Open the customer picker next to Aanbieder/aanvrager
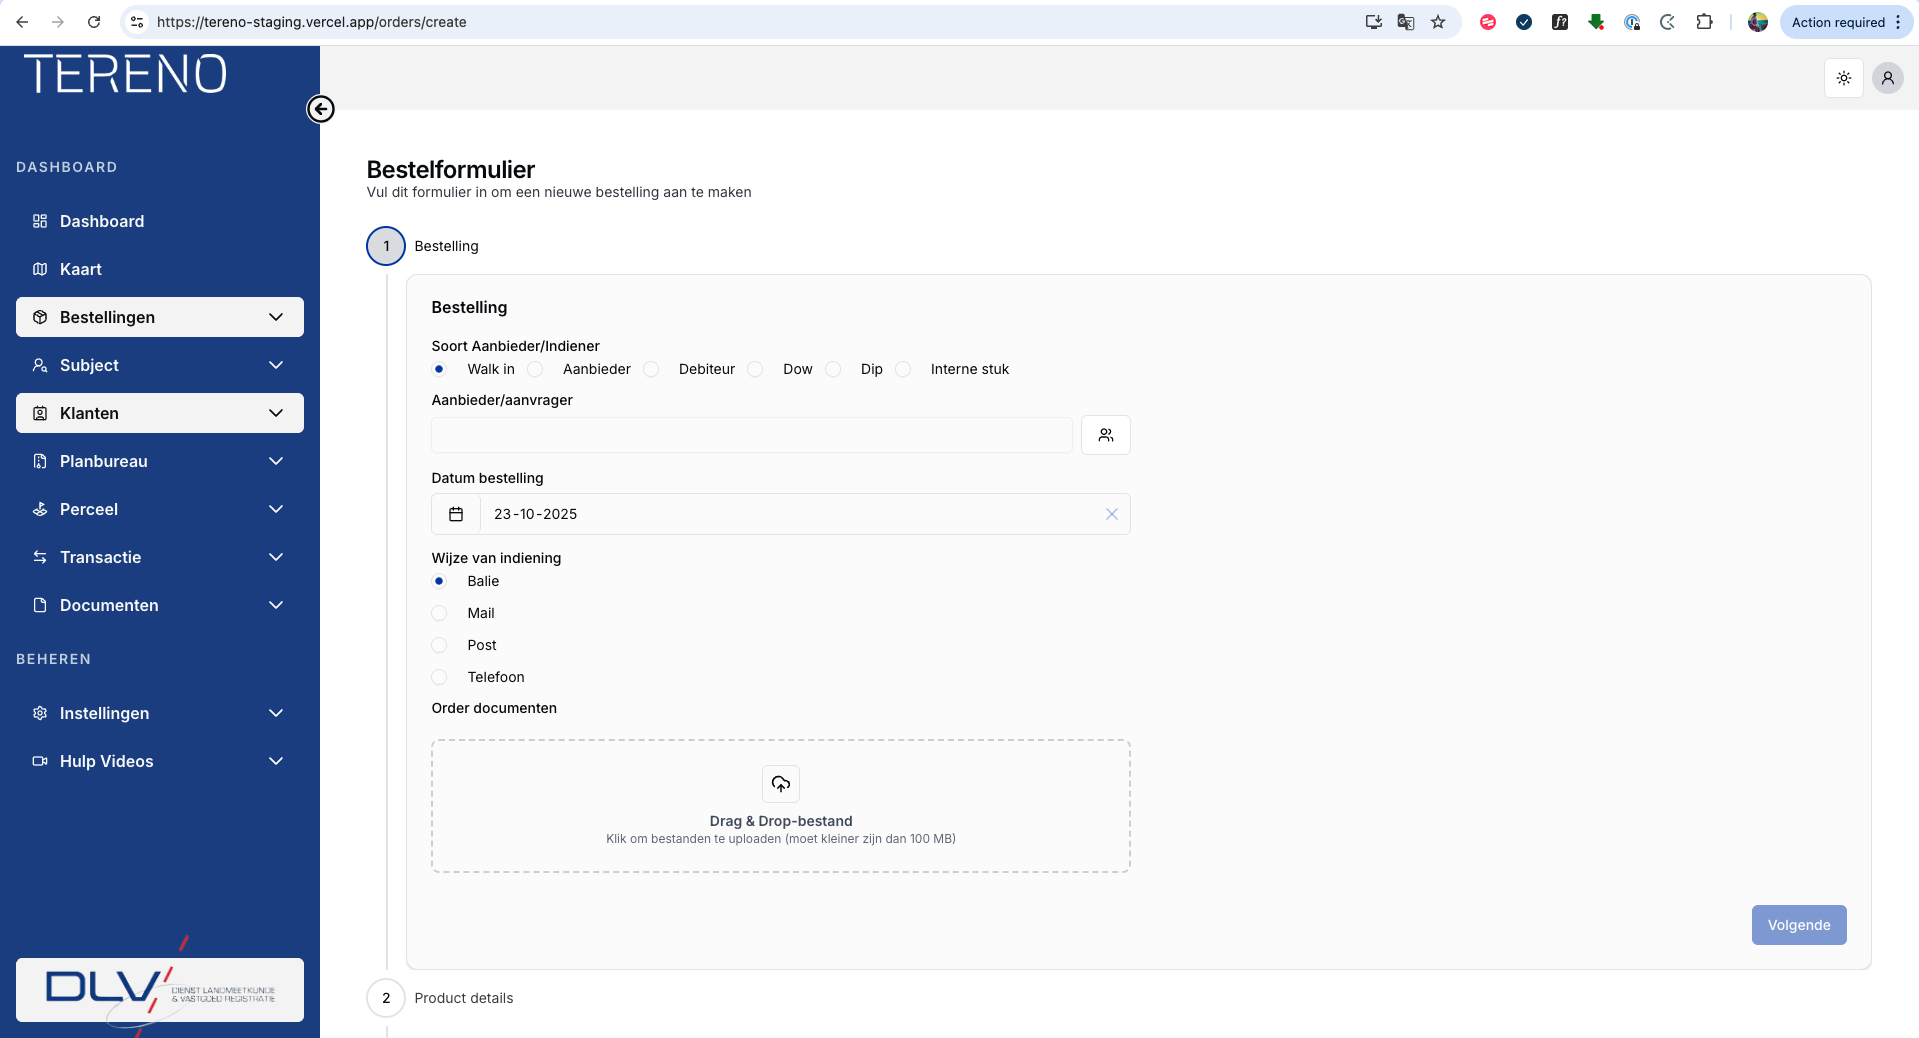This screenshot has width=1919, height=1038. coord(1106,435)
